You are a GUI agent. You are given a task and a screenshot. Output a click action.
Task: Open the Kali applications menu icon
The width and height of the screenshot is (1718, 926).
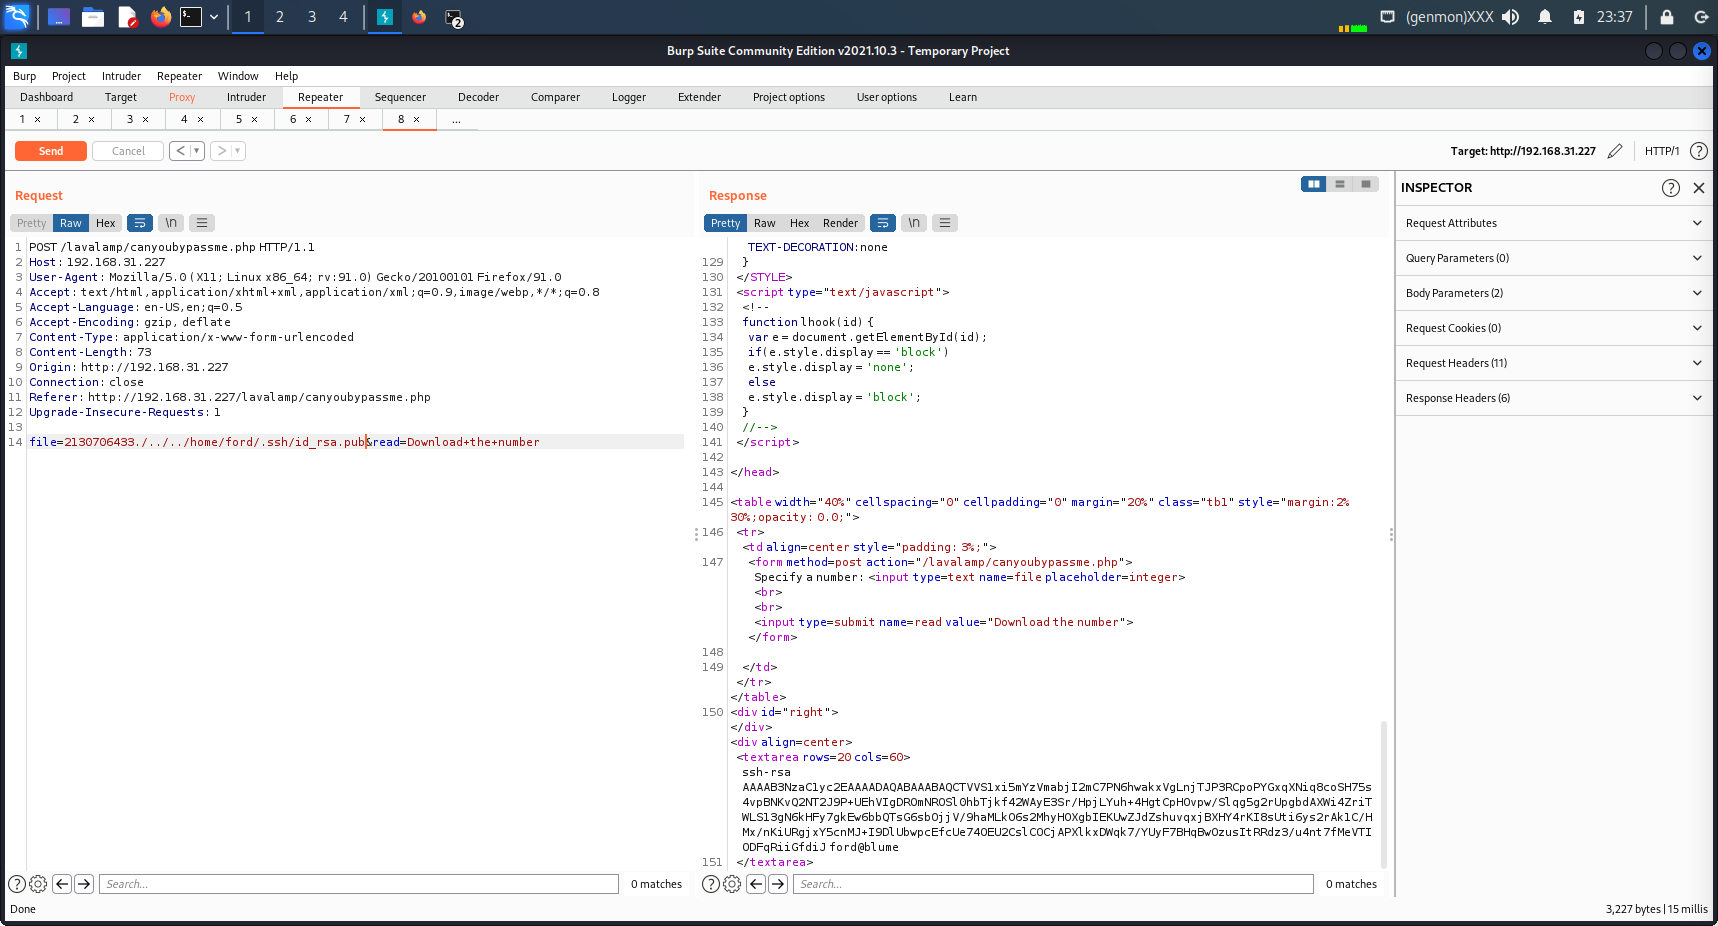(18, 17)
